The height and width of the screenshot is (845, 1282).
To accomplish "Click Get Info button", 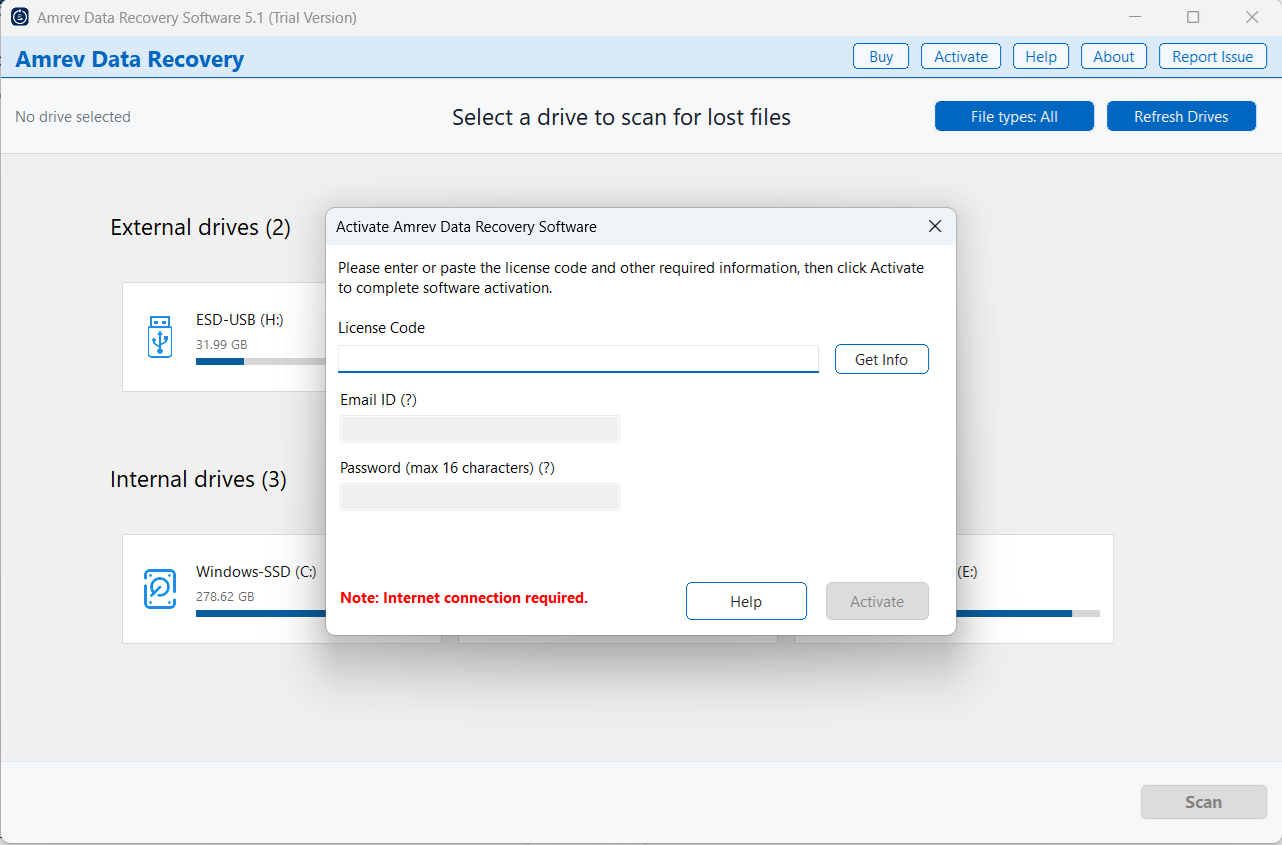I will pyautogui.click(x=882, y=359).
